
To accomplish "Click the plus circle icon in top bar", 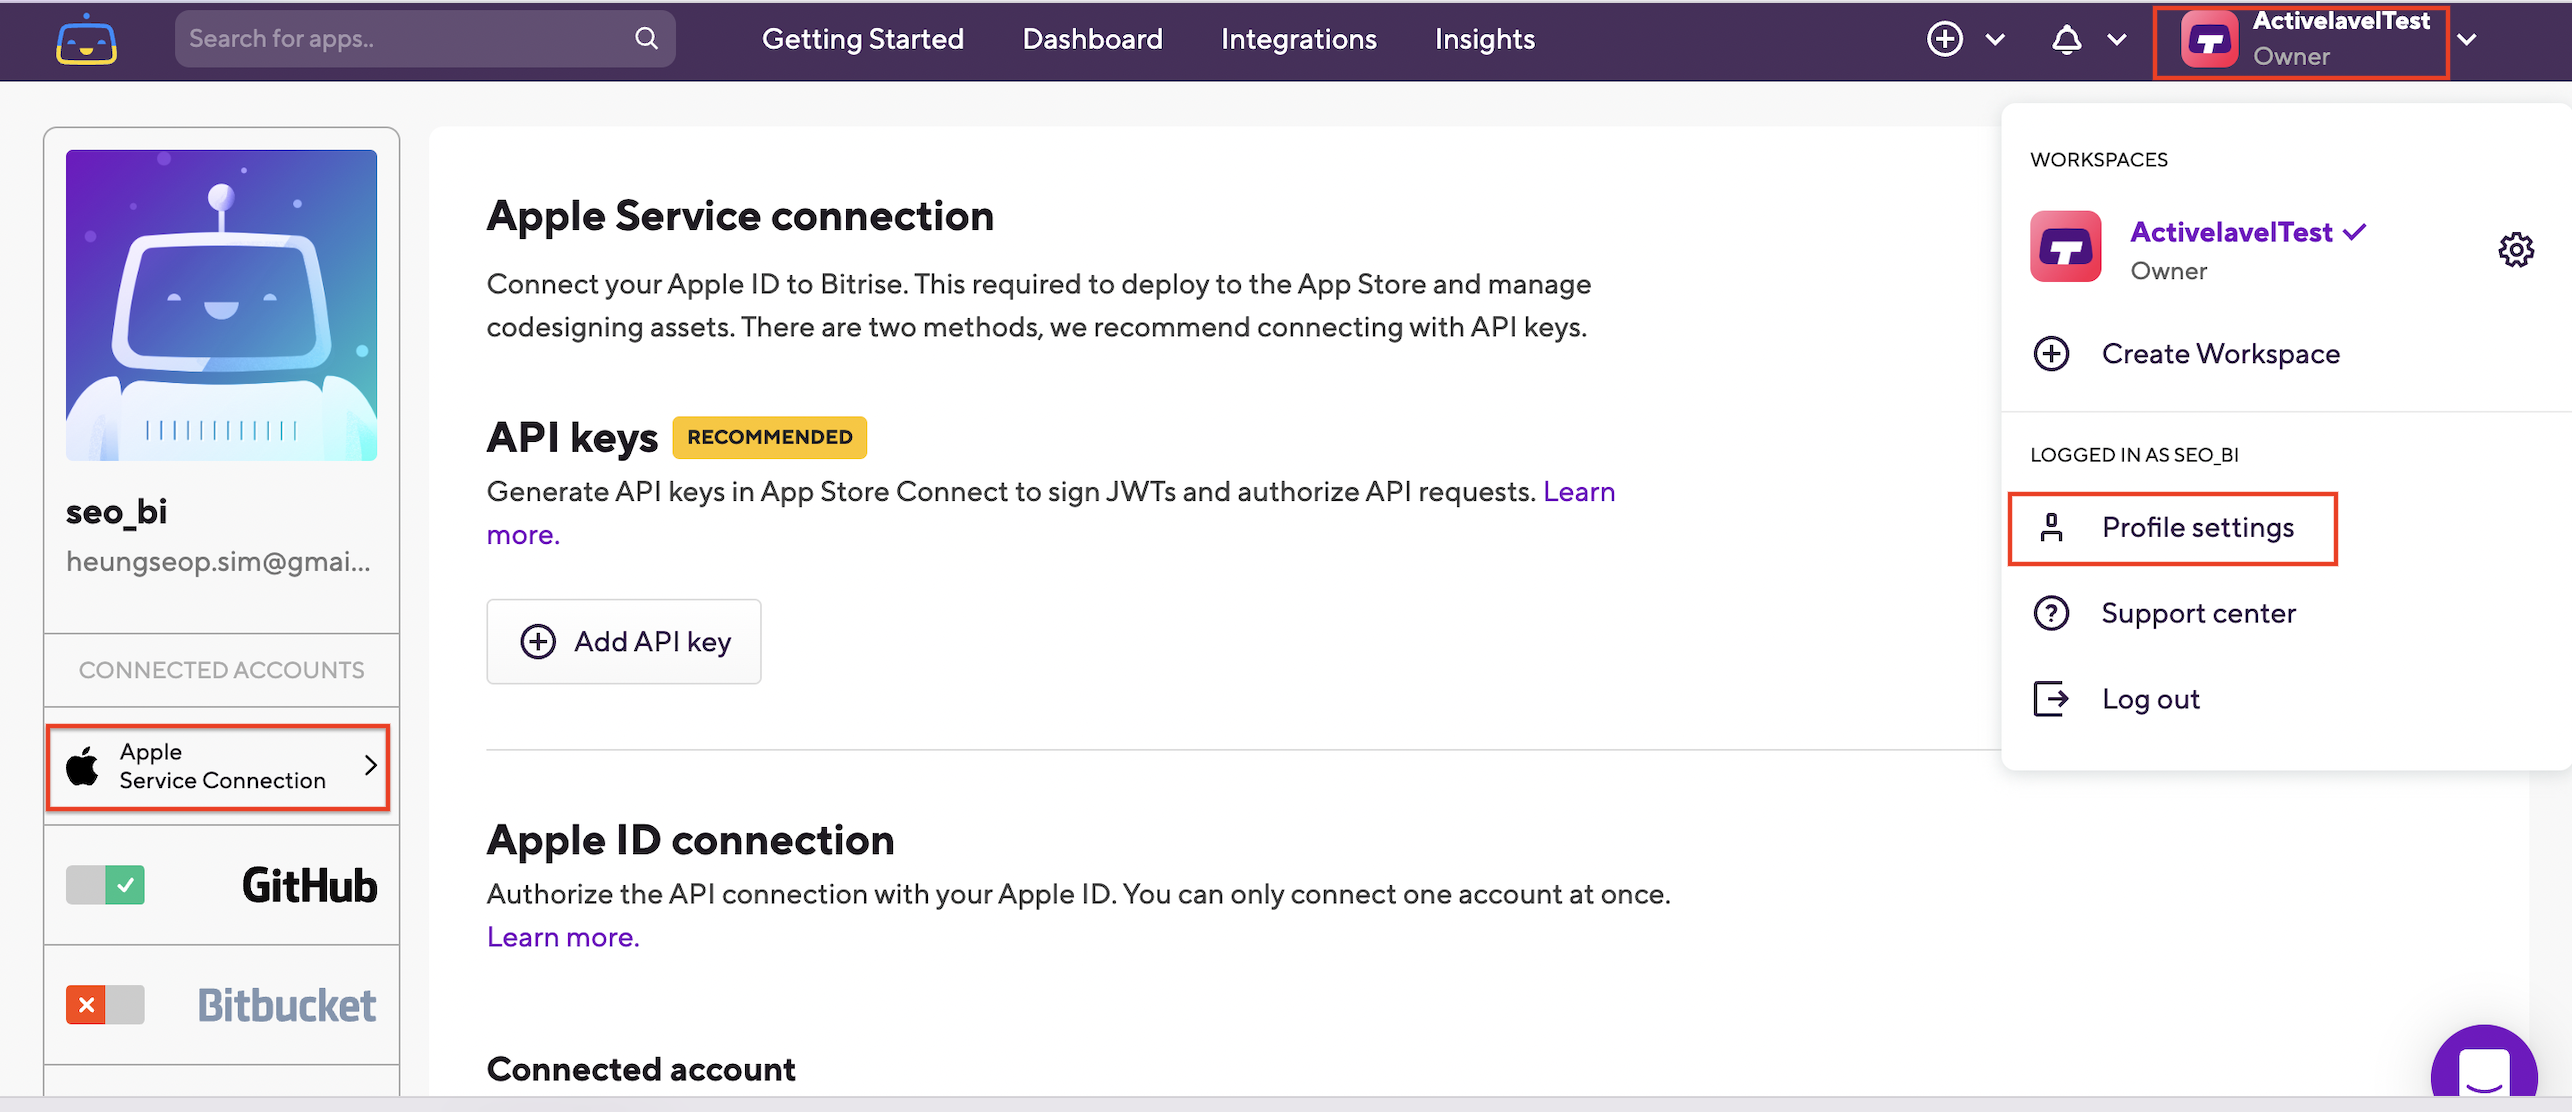I will click(x=1944, y=39).
